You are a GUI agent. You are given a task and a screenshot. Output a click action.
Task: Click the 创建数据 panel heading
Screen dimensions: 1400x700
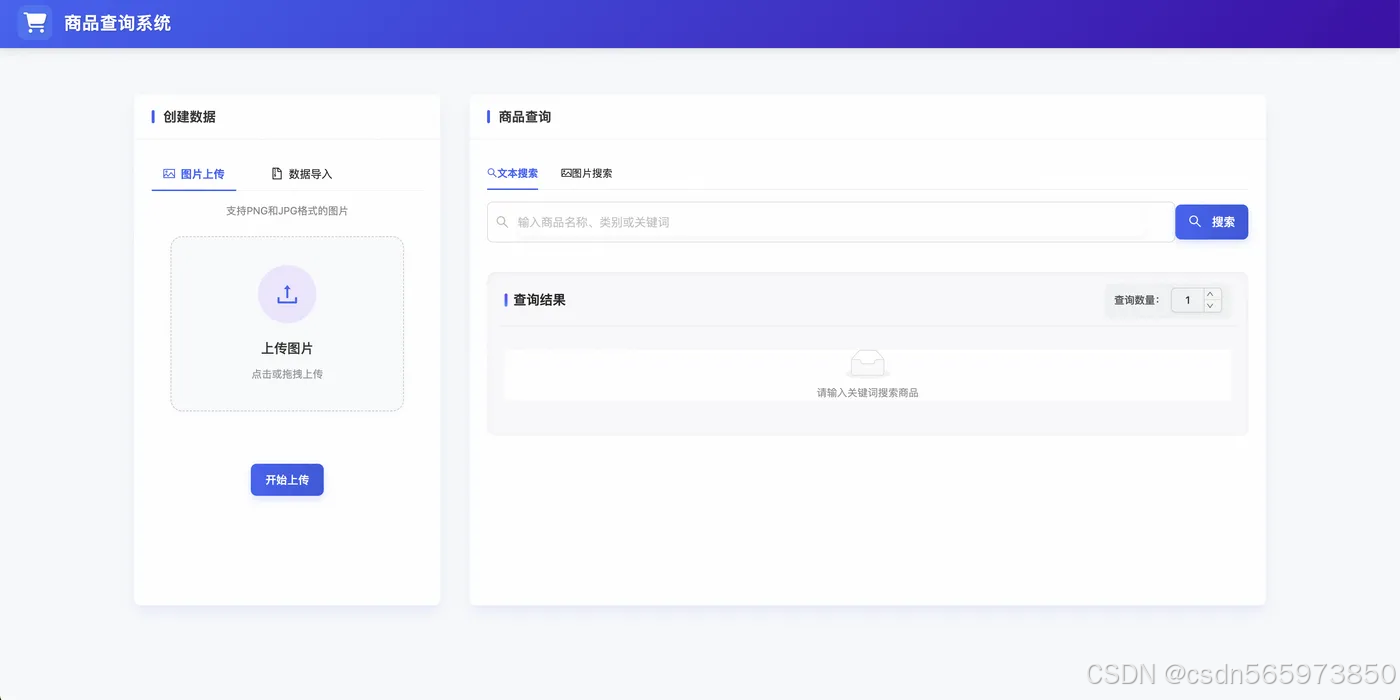point(189,117)
